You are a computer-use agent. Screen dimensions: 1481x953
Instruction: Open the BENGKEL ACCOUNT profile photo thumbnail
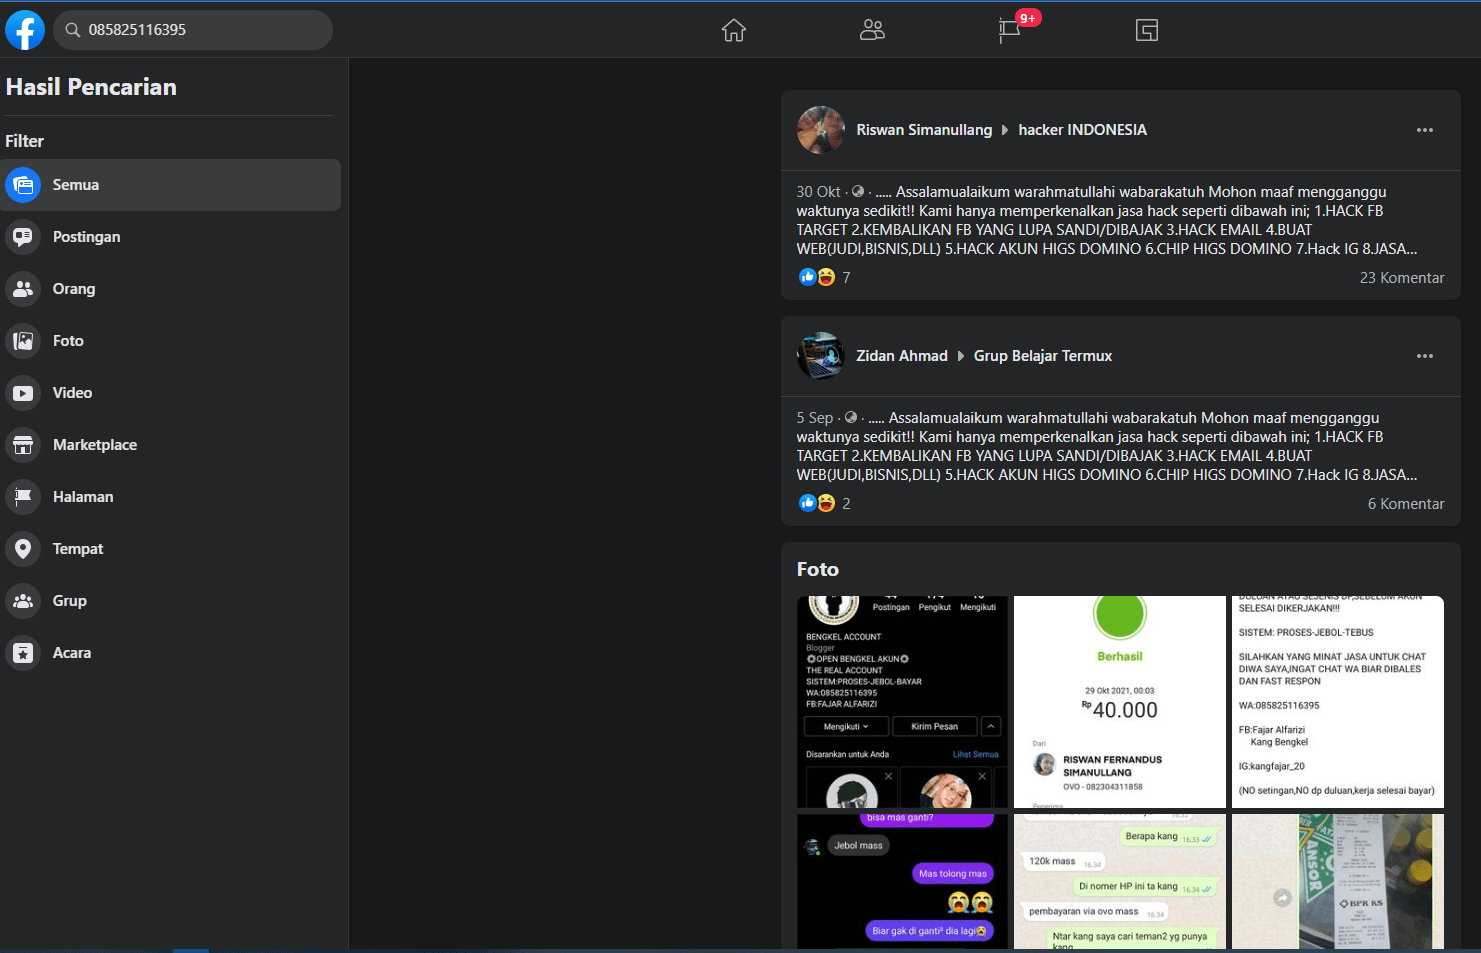902,702
